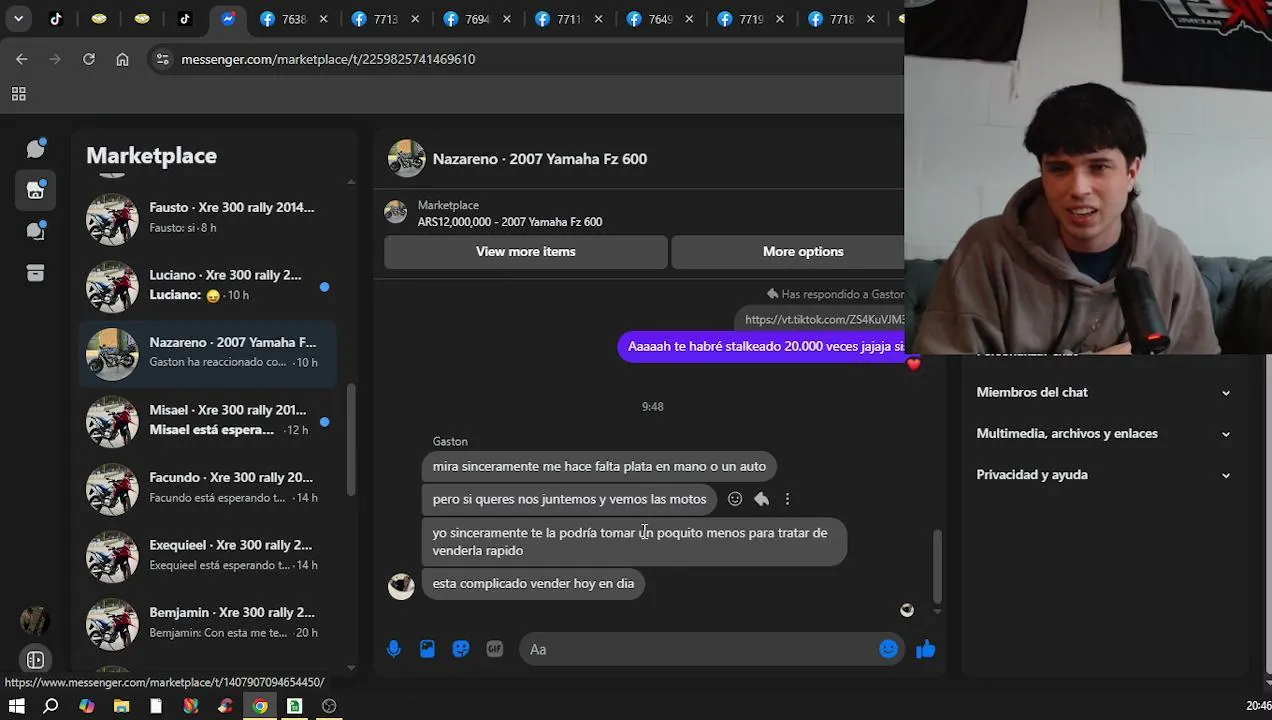Image resolution: width=1272 pixels, height=720 pixels.
Task: Expand Miembros del chat section
Action: (1104, 392)
